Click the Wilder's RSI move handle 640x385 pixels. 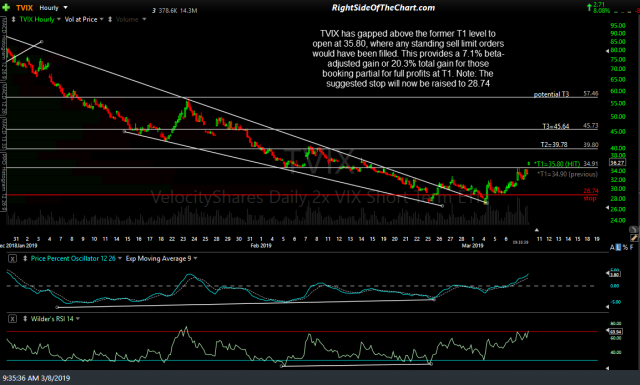tap(25, 318)
